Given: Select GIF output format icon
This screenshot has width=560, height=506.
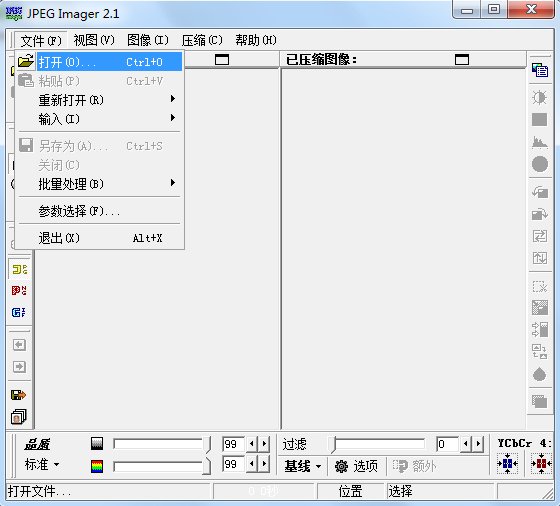Looking at the screenshot, I should [19, 312].
